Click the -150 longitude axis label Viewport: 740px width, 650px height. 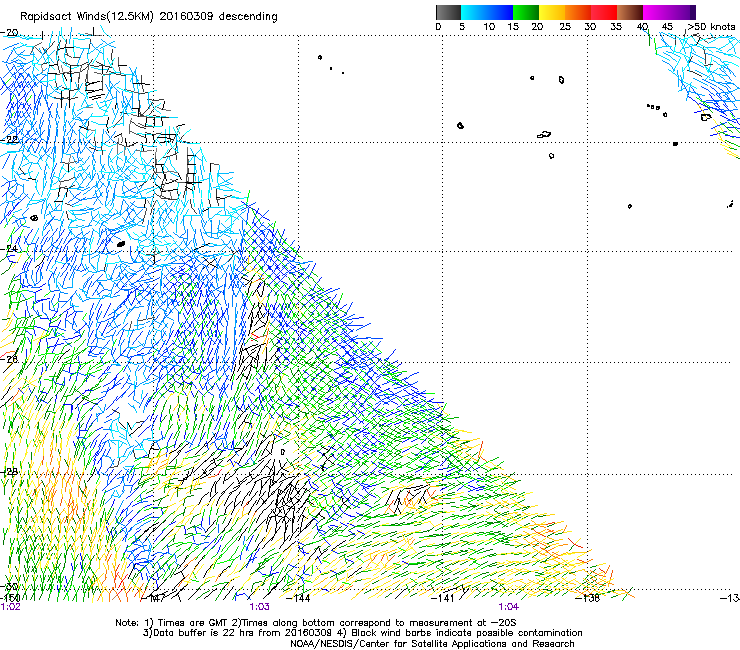tap(10, 598)
